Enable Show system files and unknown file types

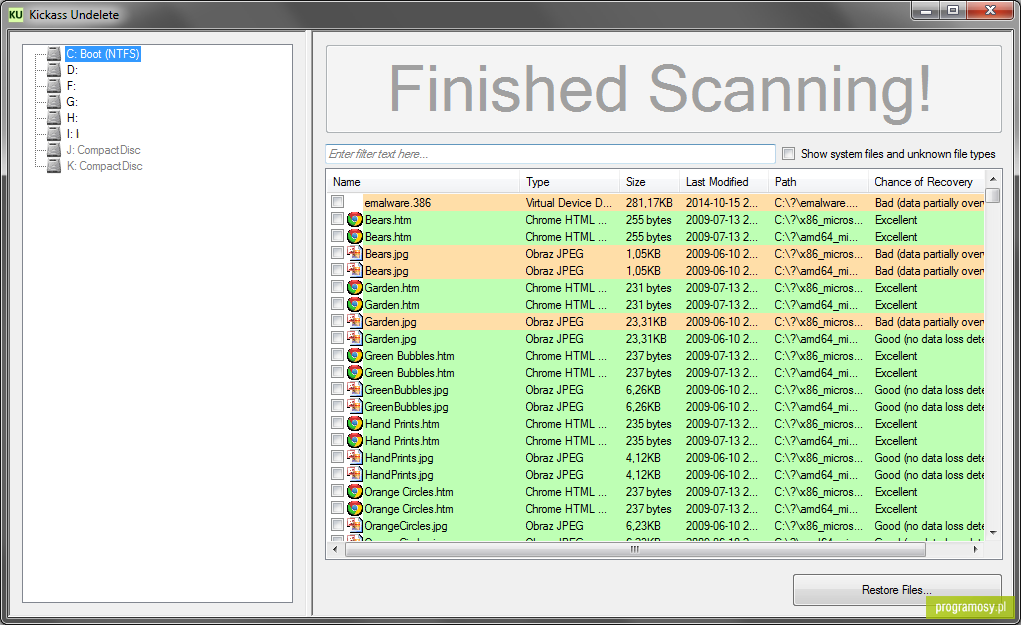pyautogui.click(x=789, y=154)
